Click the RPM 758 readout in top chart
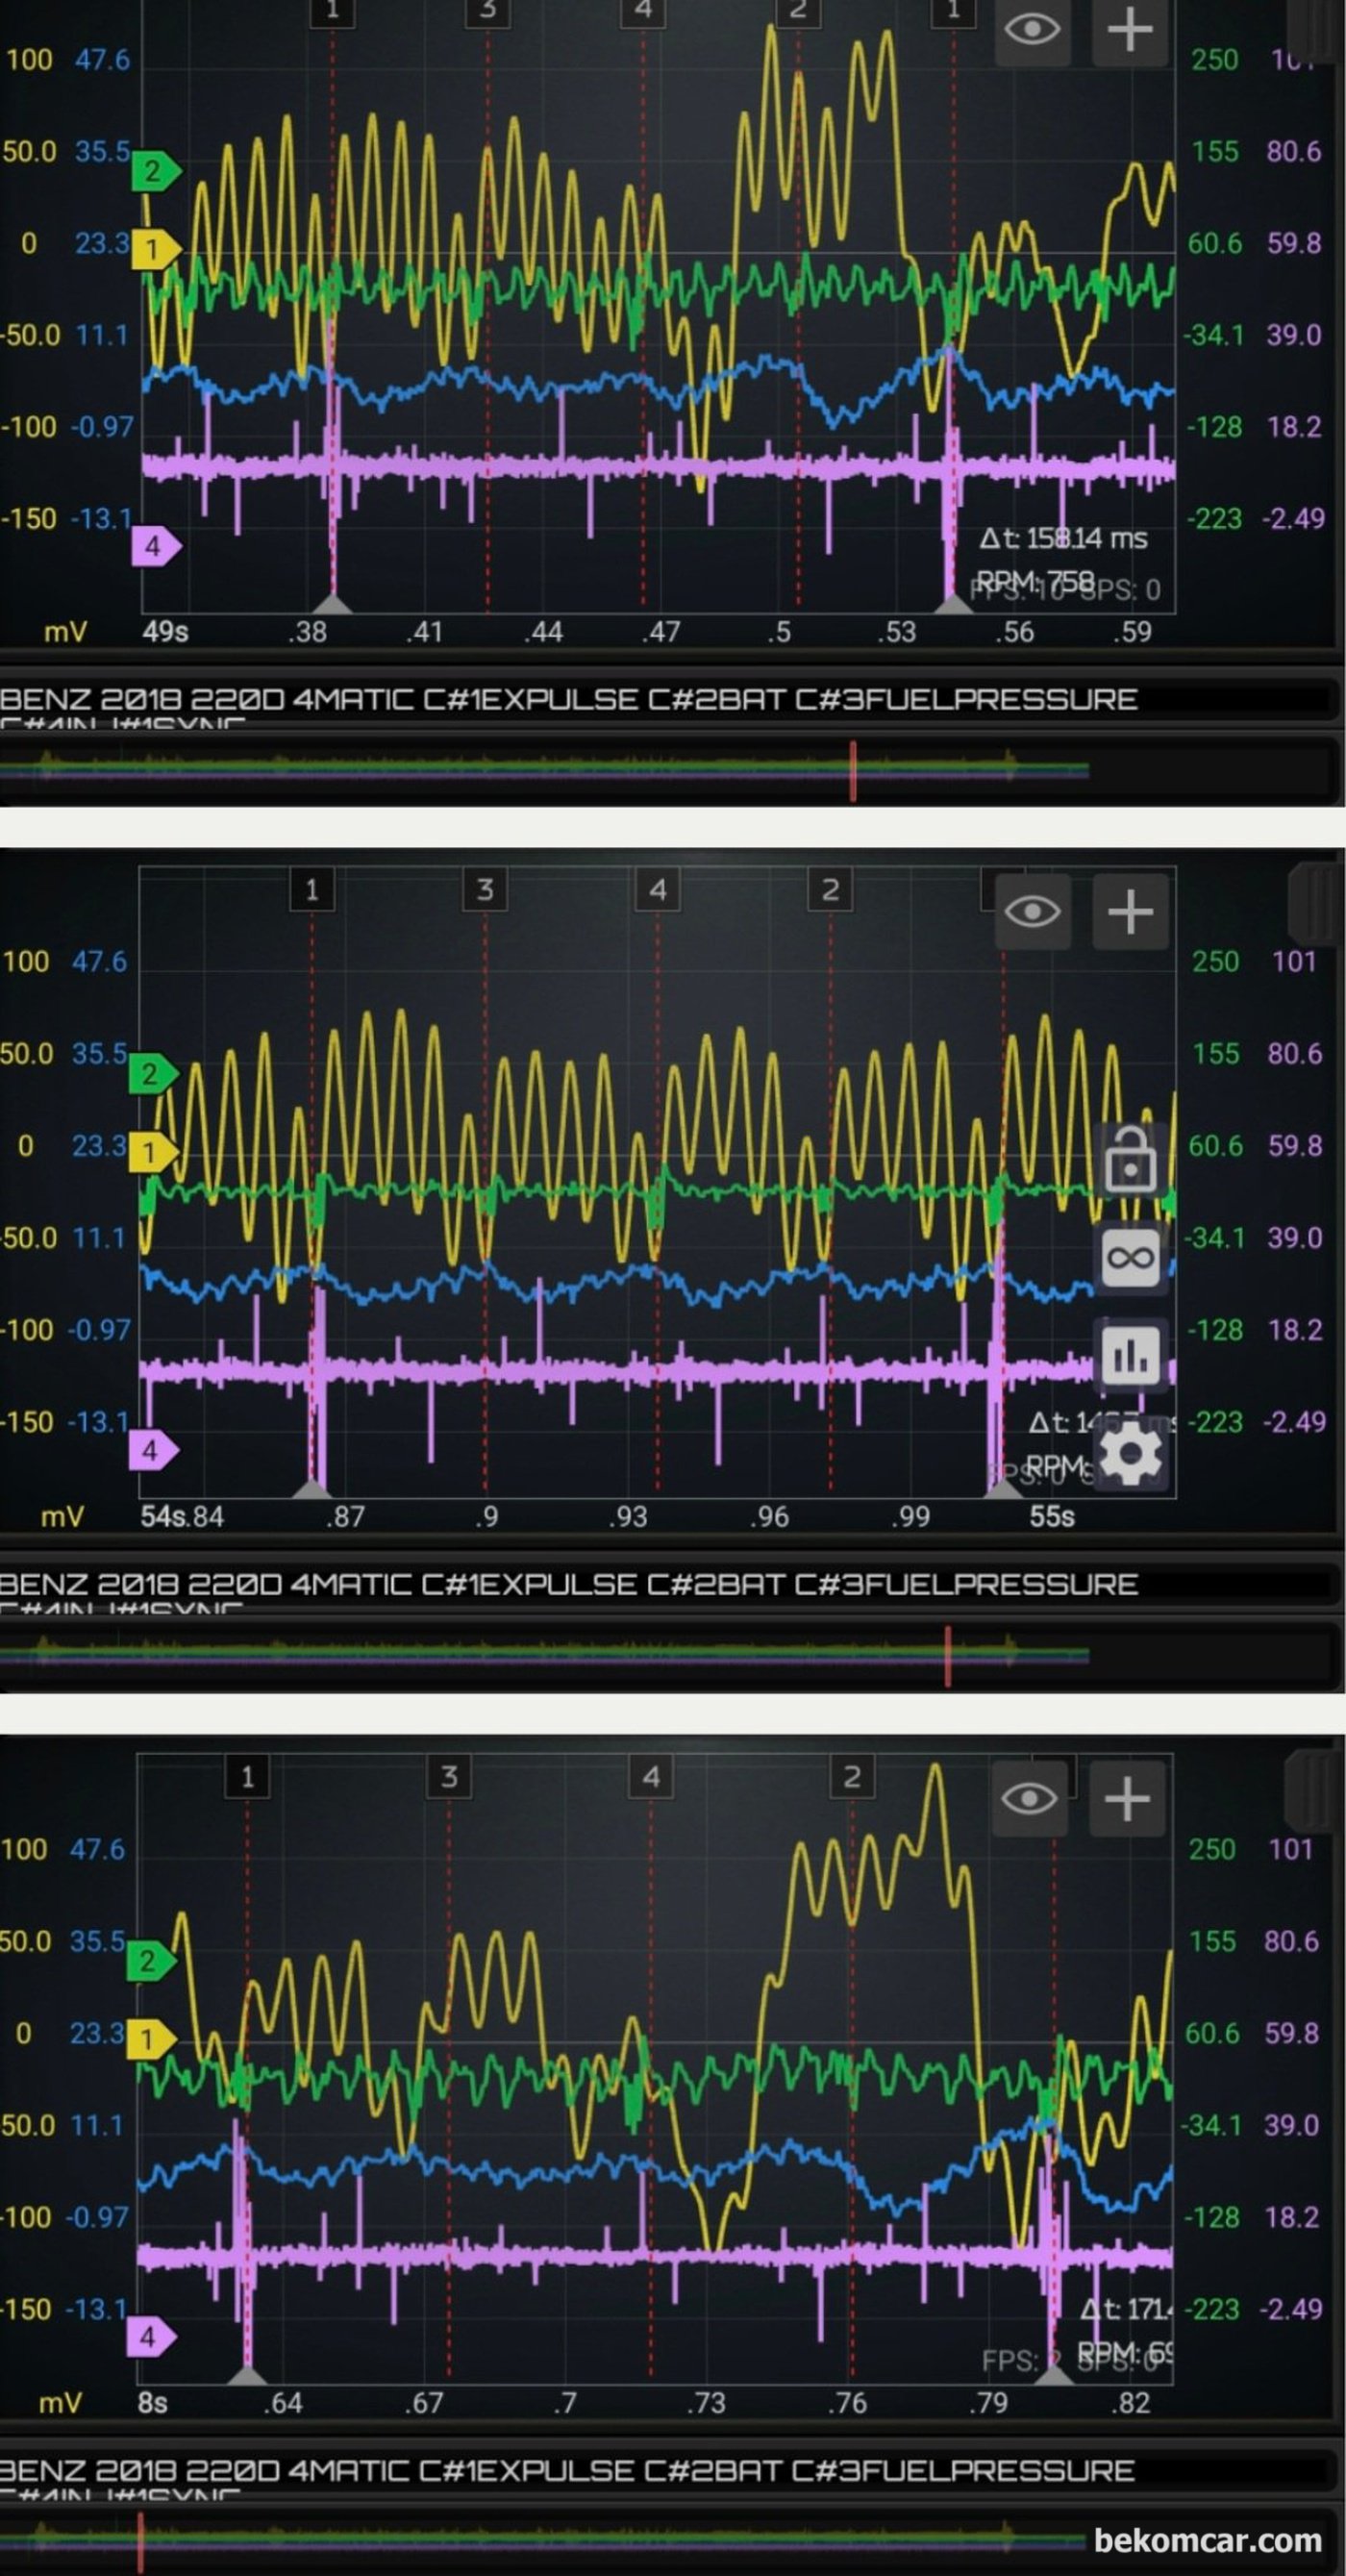The height and width of the screenshot is (2576, 1346). click(x=1035, y=581)
